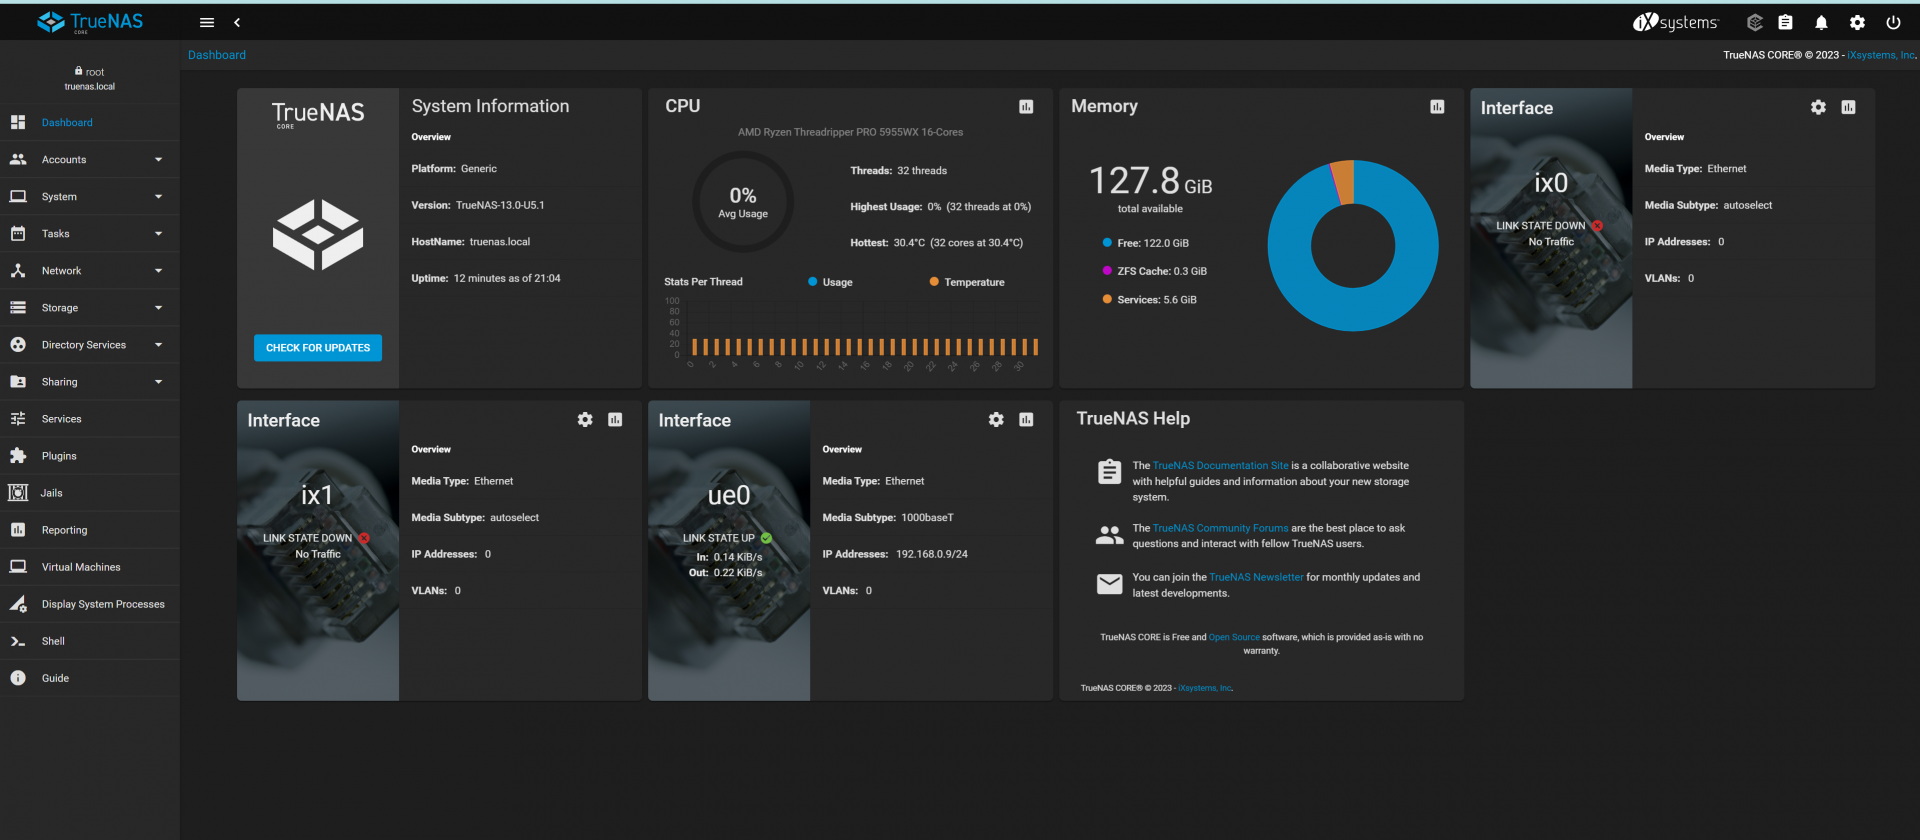Screen dimensions: 1920x840
Task: Click the version TrueNAS-13.0-U5.1 text
Action: (x=500, y=205)
